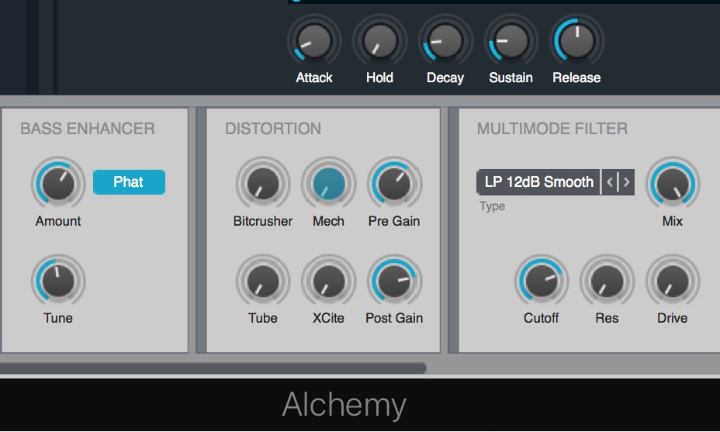Click the filter Res knob

(x=607, y=281)
